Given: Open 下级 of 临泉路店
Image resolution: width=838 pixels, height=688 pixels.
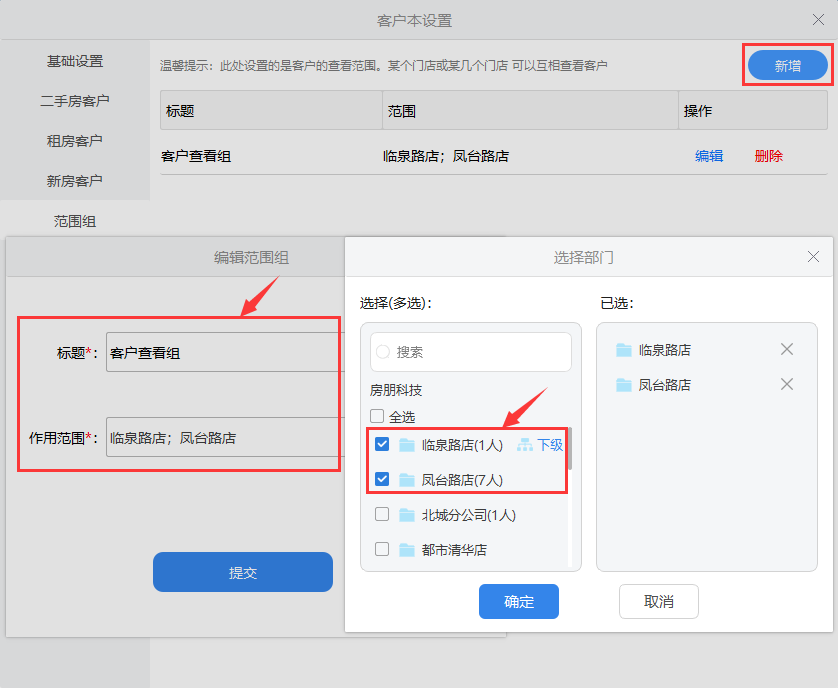Looking at the screenshot, I should 550,445.
